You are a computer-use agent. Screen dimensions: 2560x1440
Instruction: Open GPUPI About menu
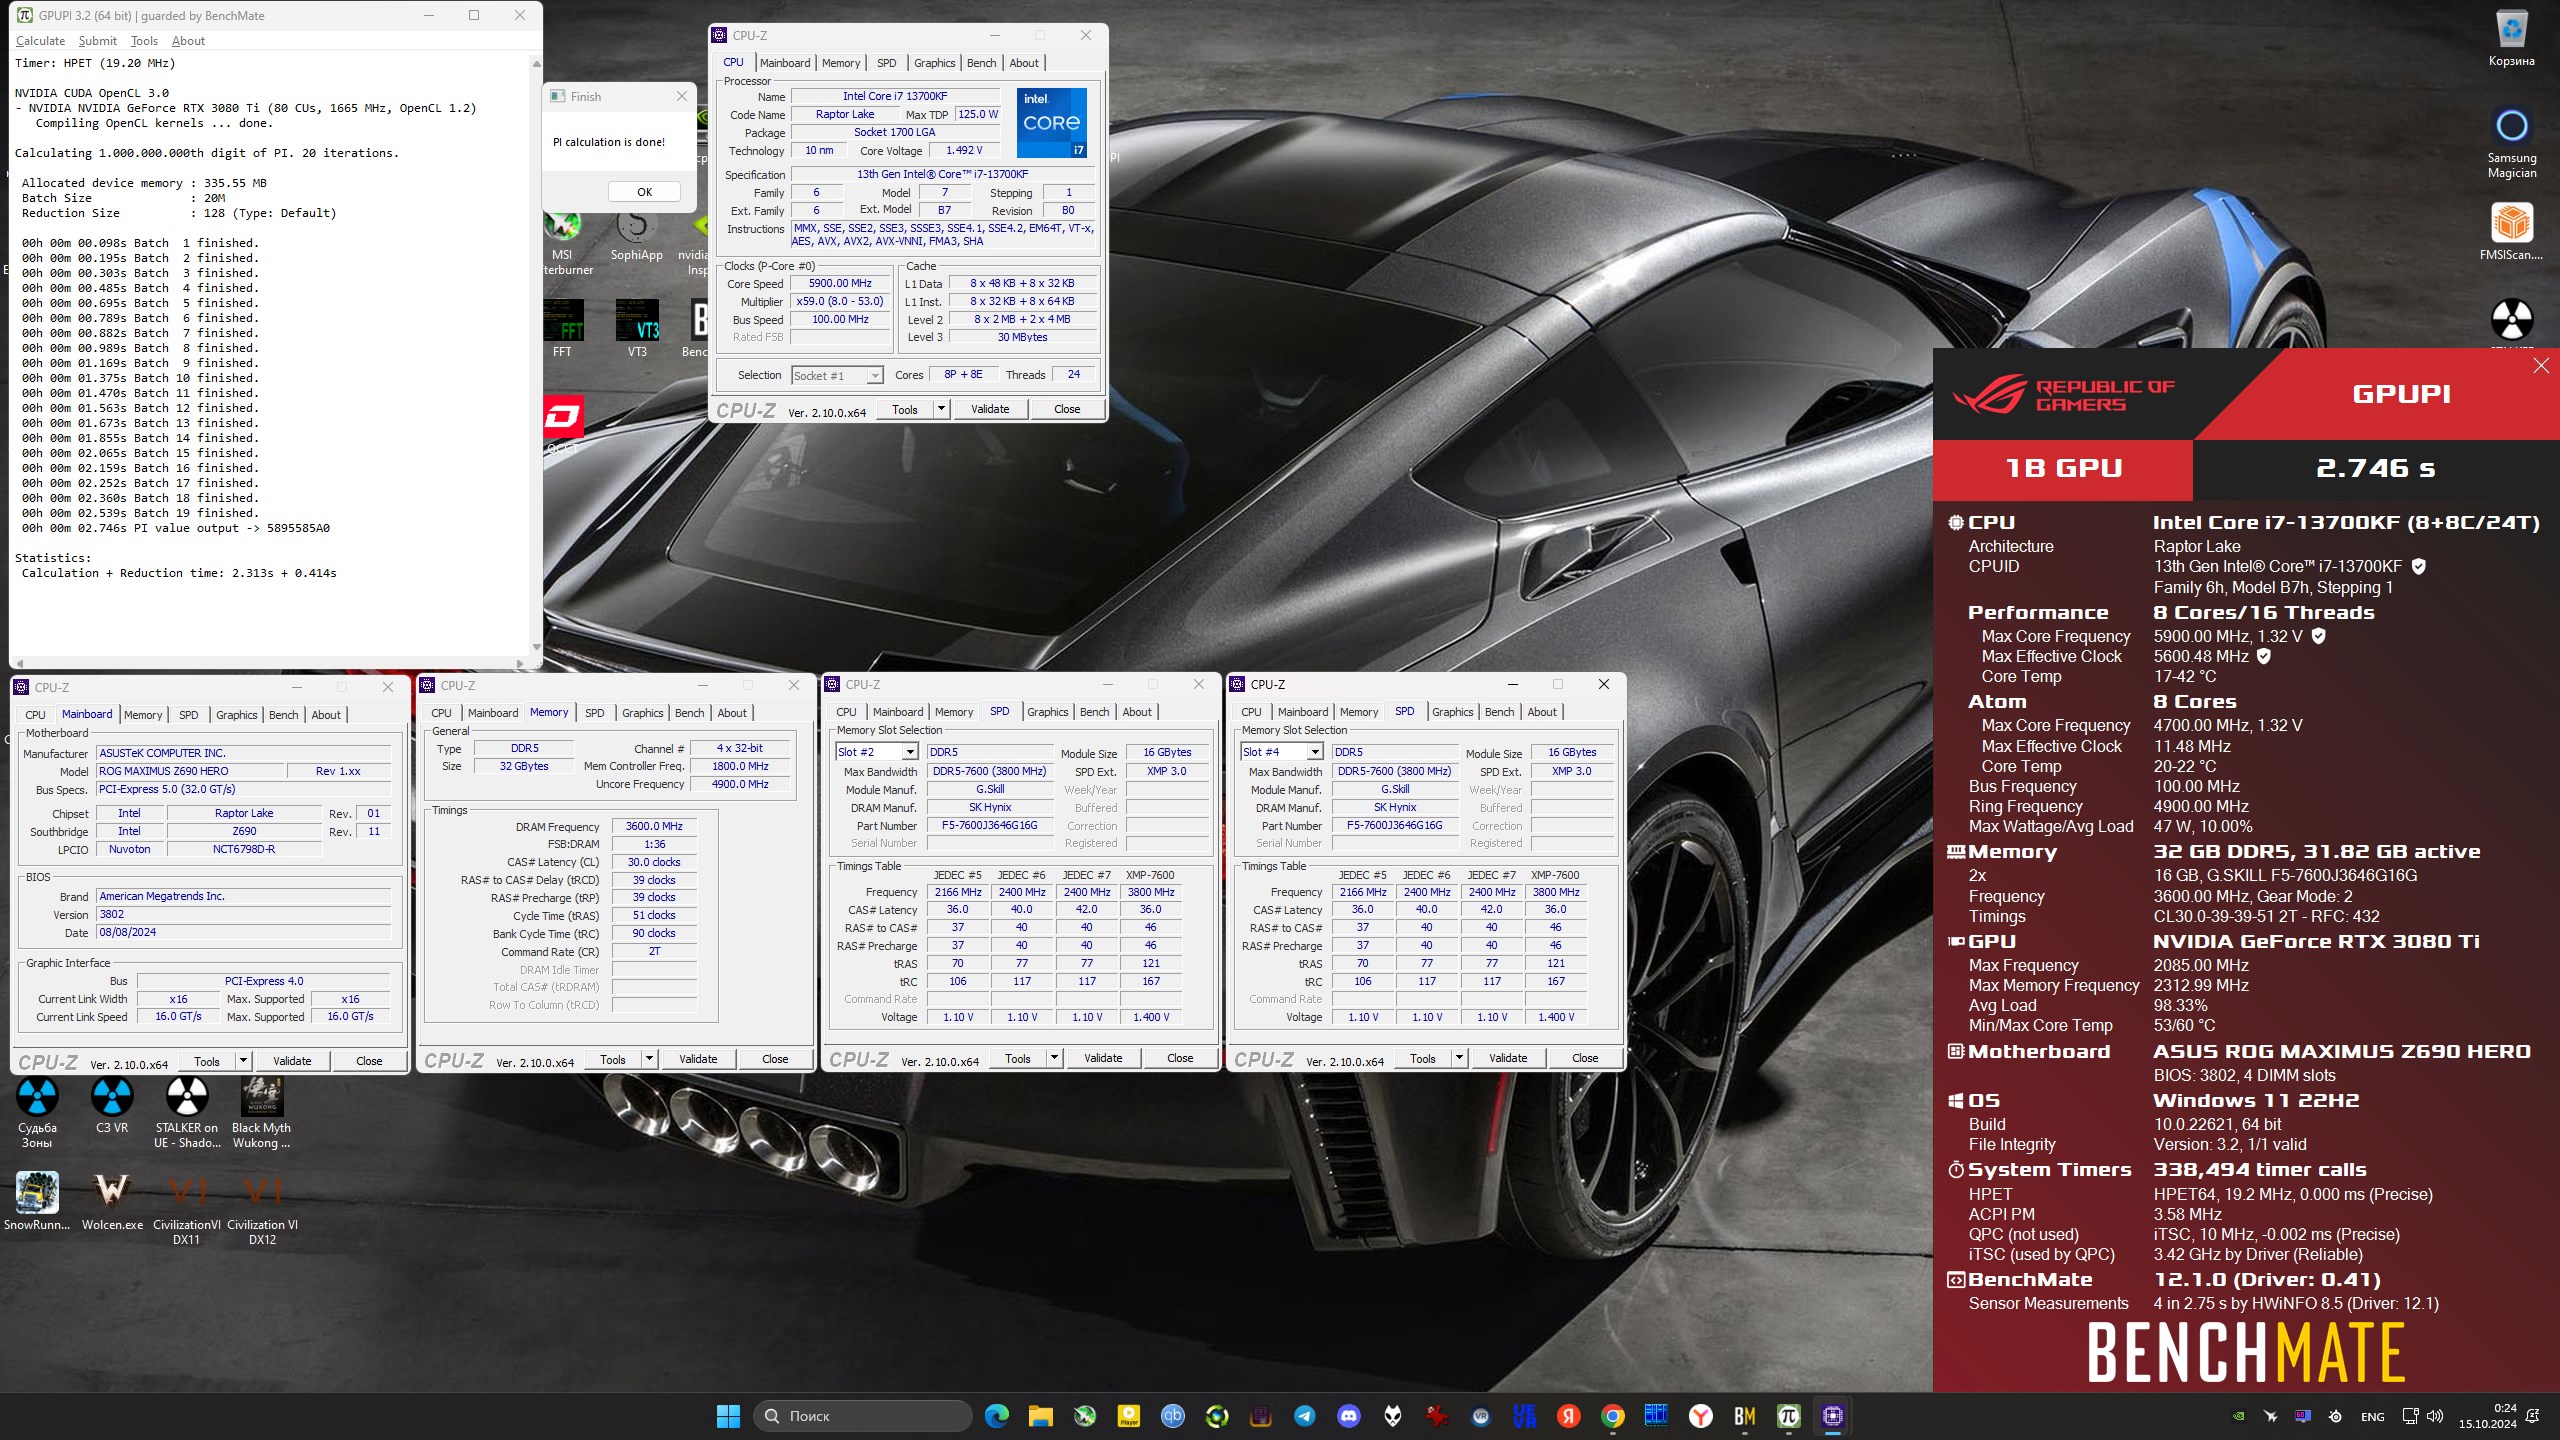(188, 41)
